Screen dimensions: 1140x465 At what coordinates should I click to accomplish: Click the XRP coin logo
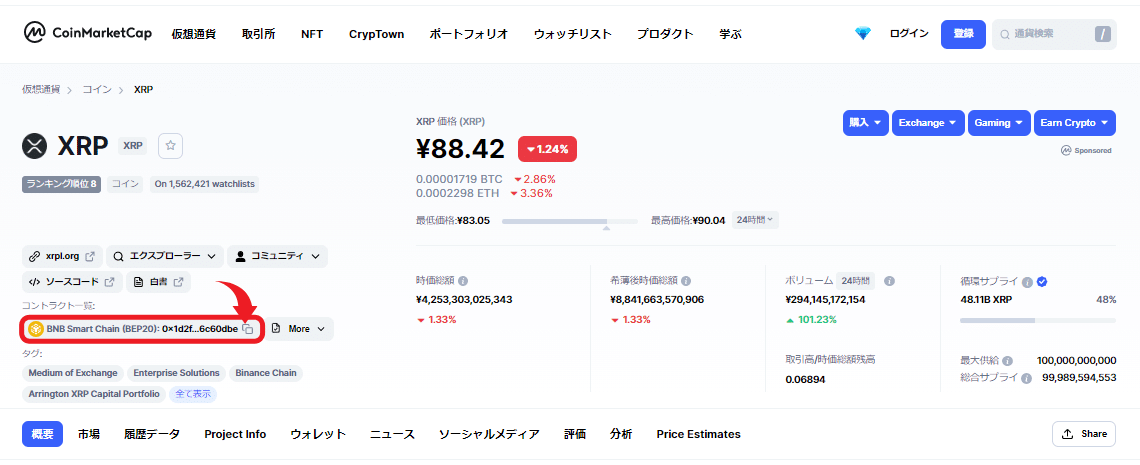(35, 145)
